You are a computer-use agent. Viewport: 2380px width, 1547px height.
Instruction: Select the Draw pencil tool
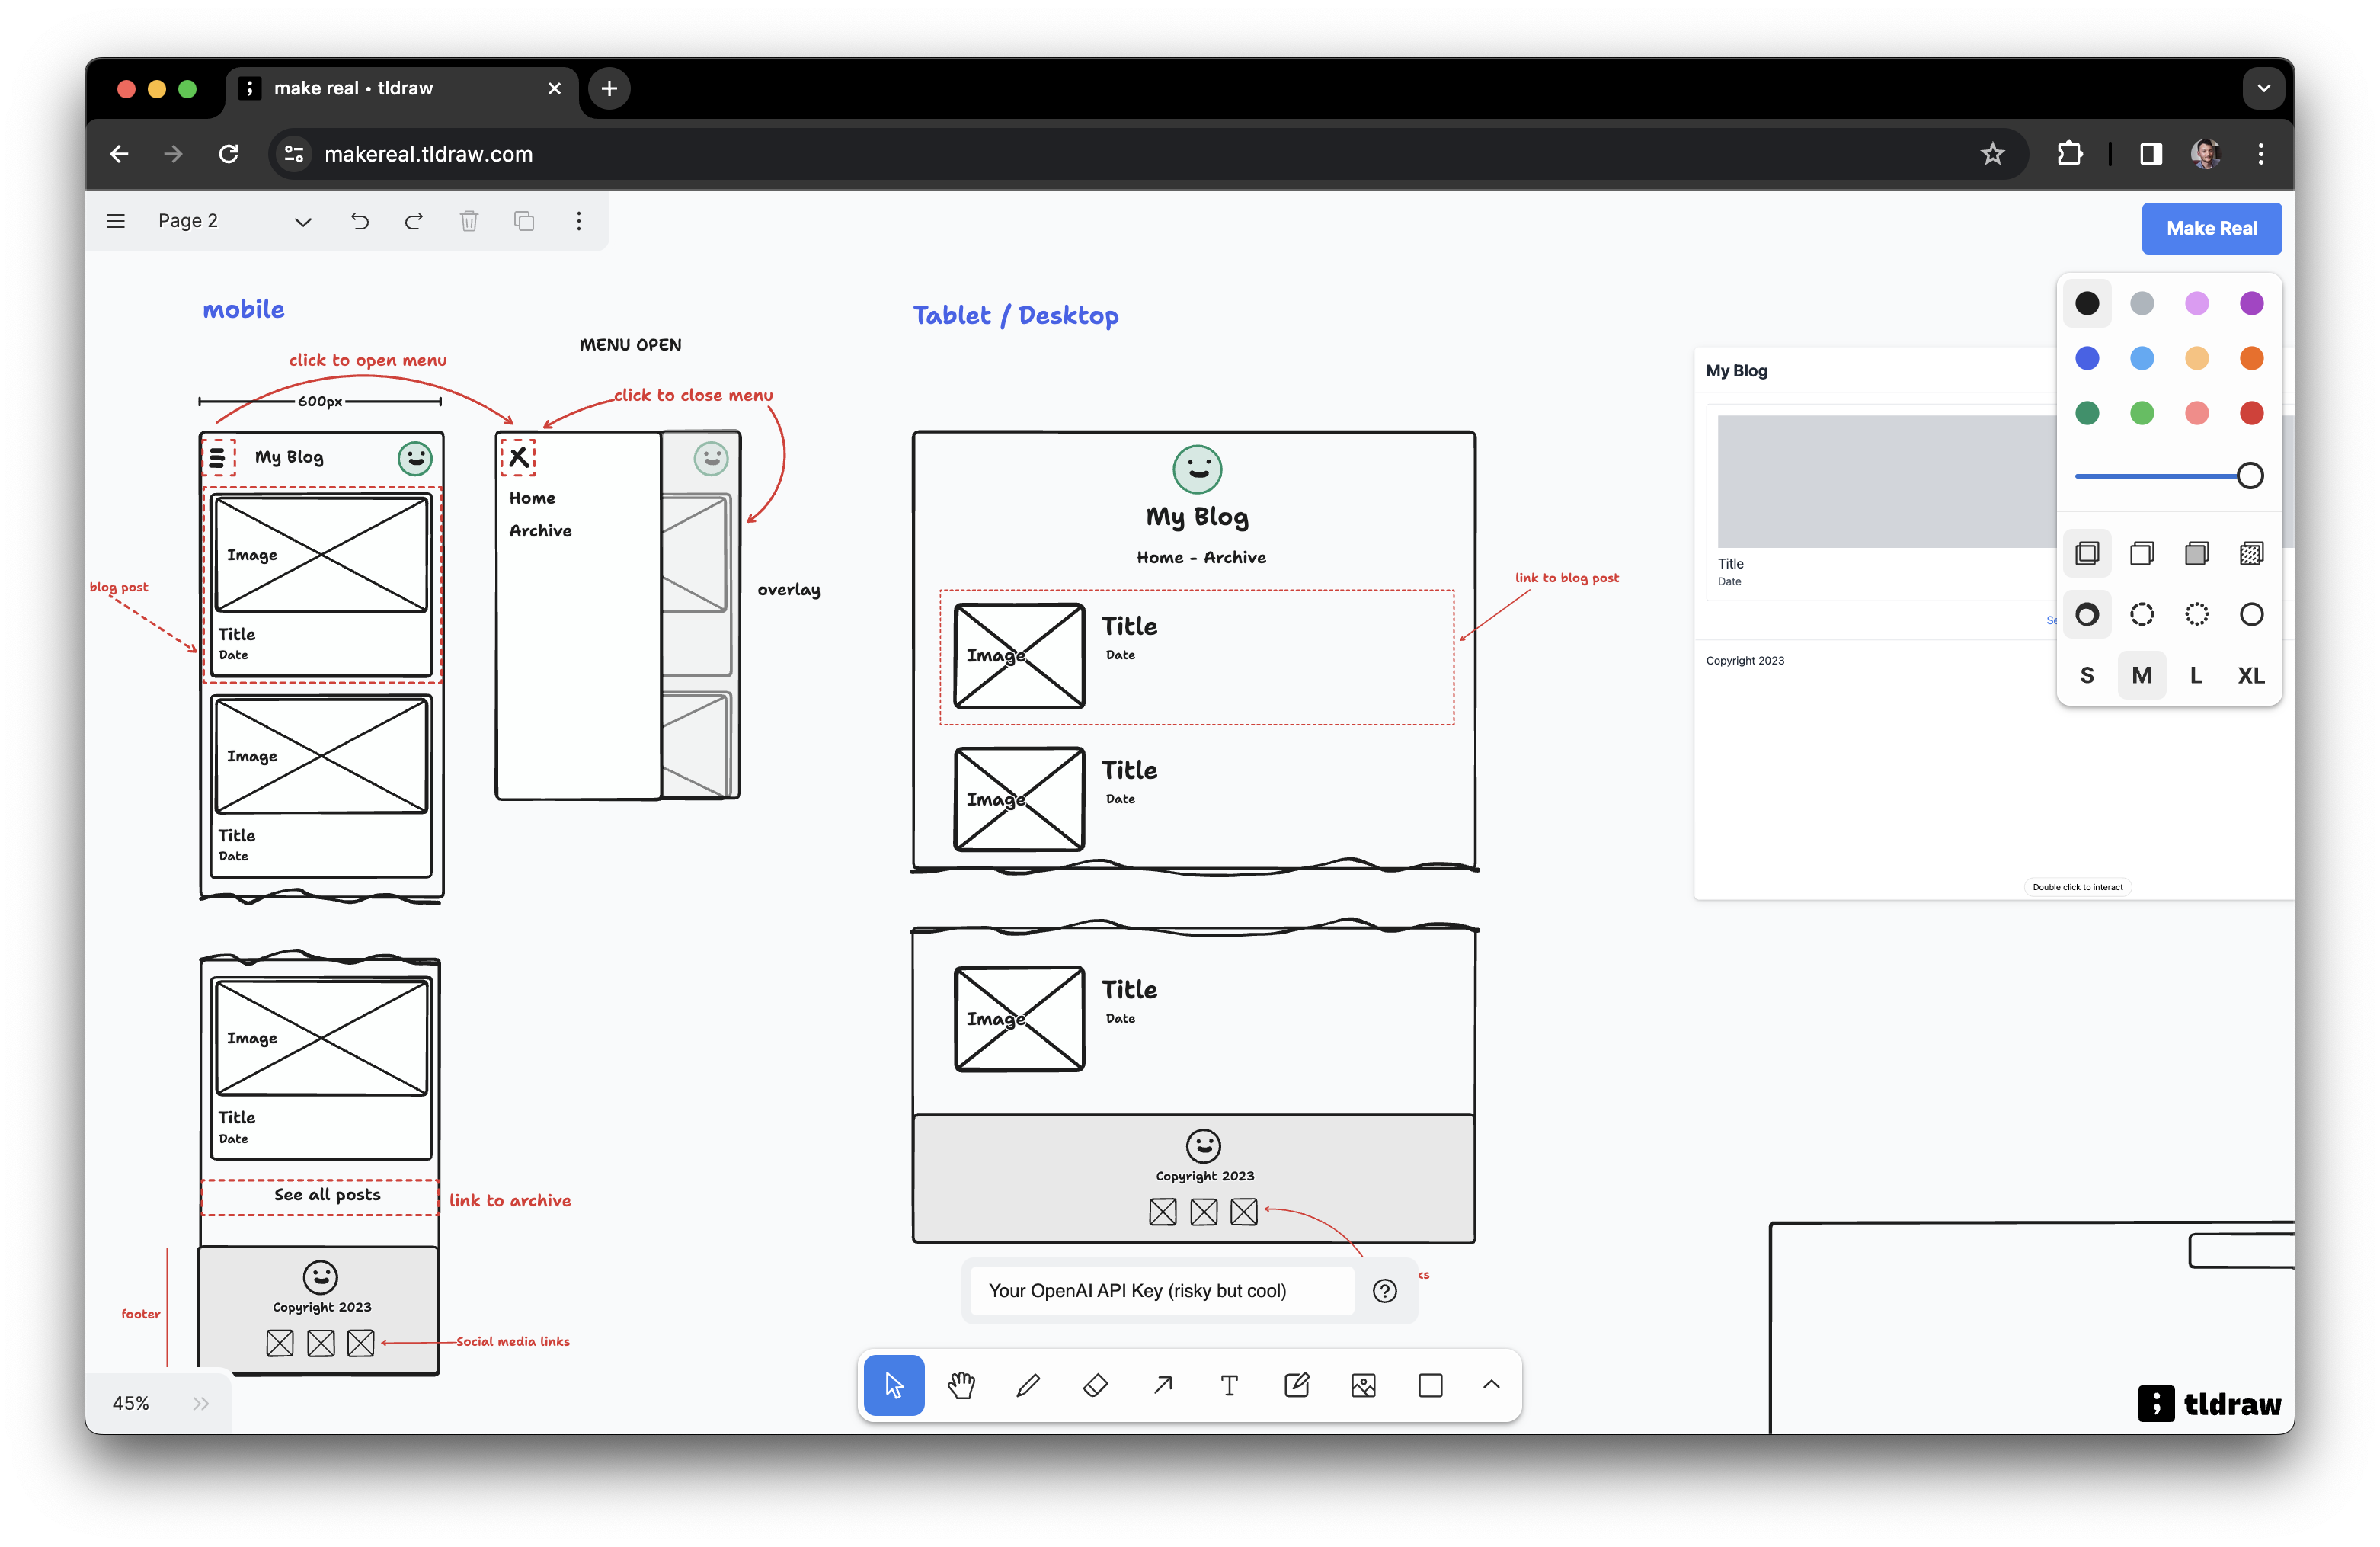tap(1028, 1385)
